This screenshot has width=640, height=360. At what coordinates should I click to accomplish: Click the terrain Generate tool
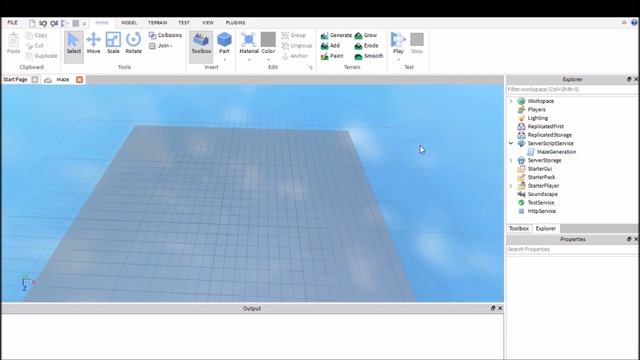pos(336,36)
